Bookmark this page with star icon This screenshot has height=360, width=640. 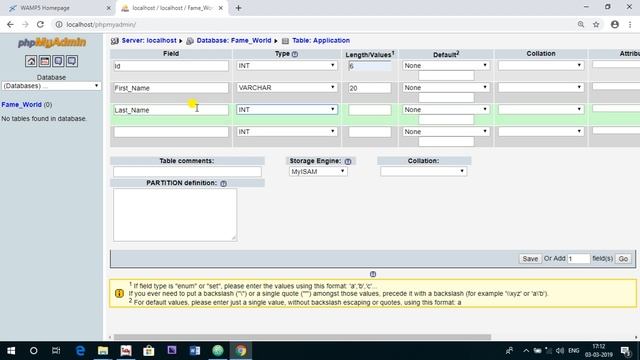596,24
